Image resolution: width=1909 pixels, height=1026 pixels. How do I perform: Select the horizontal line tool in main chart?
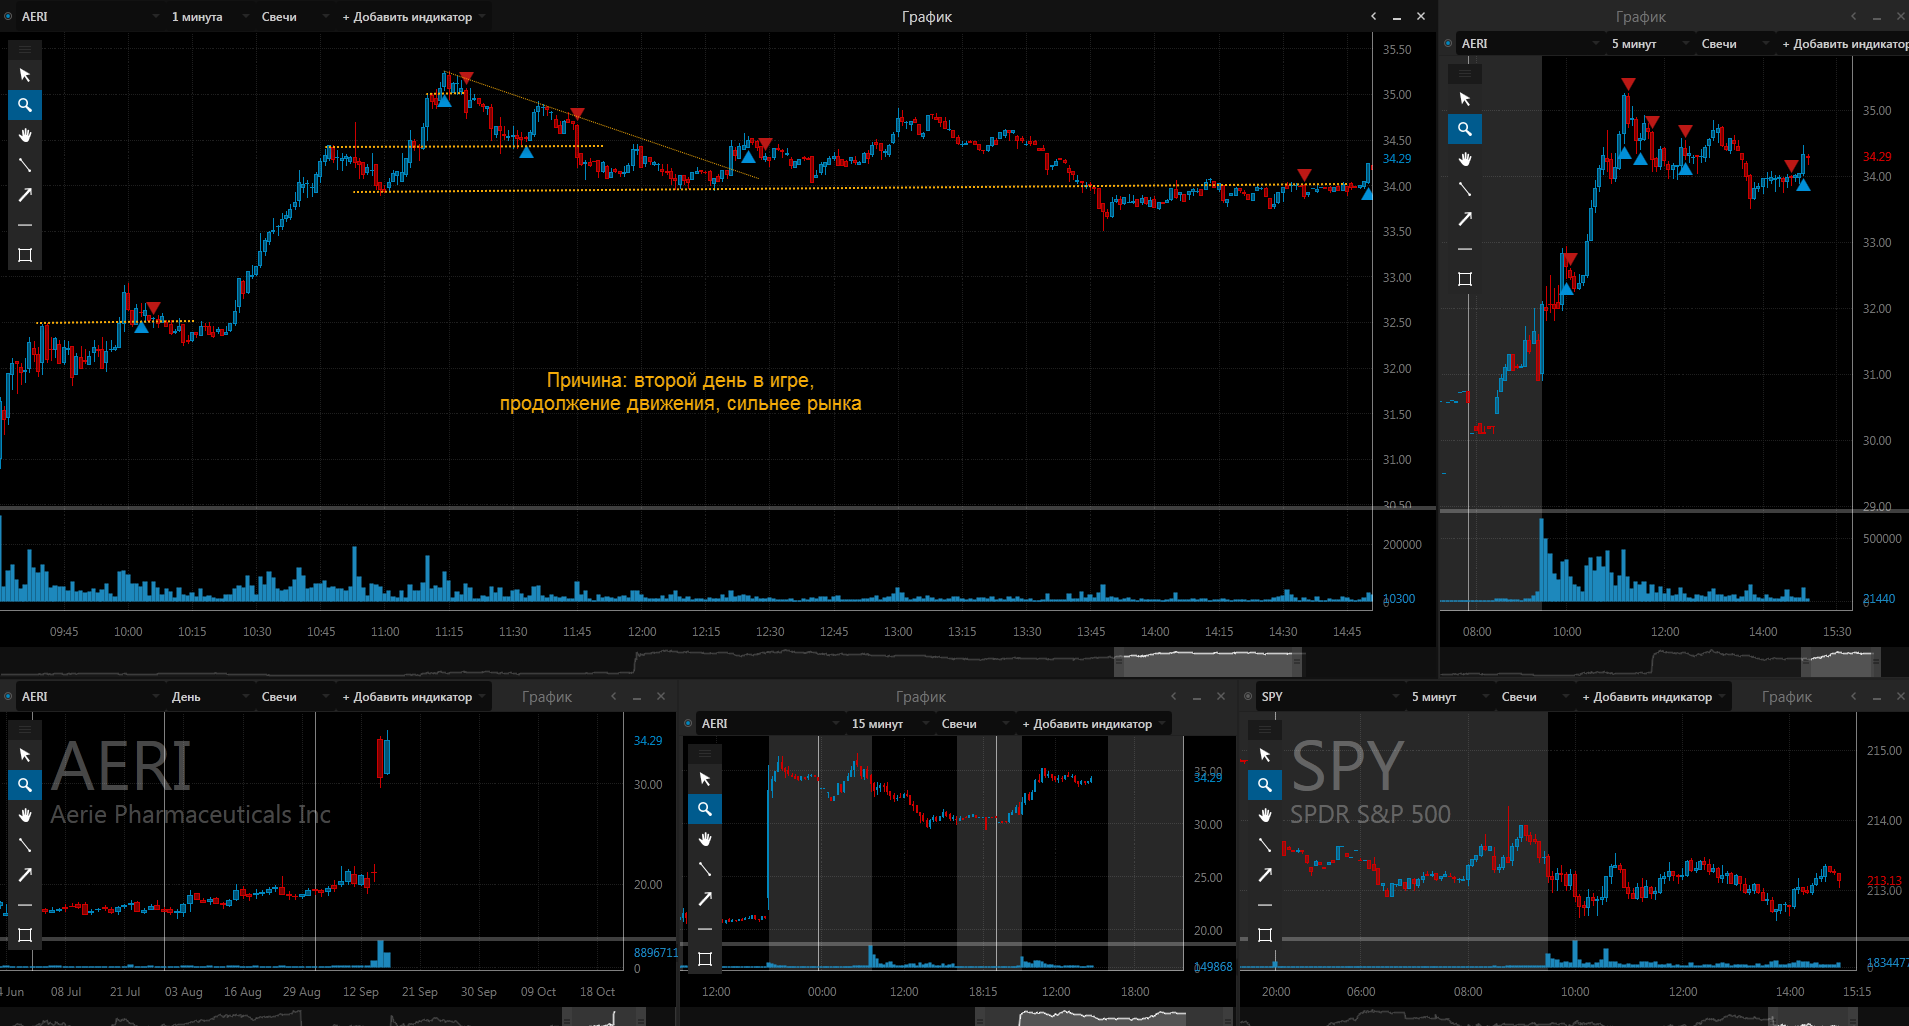tap(25, 225)
